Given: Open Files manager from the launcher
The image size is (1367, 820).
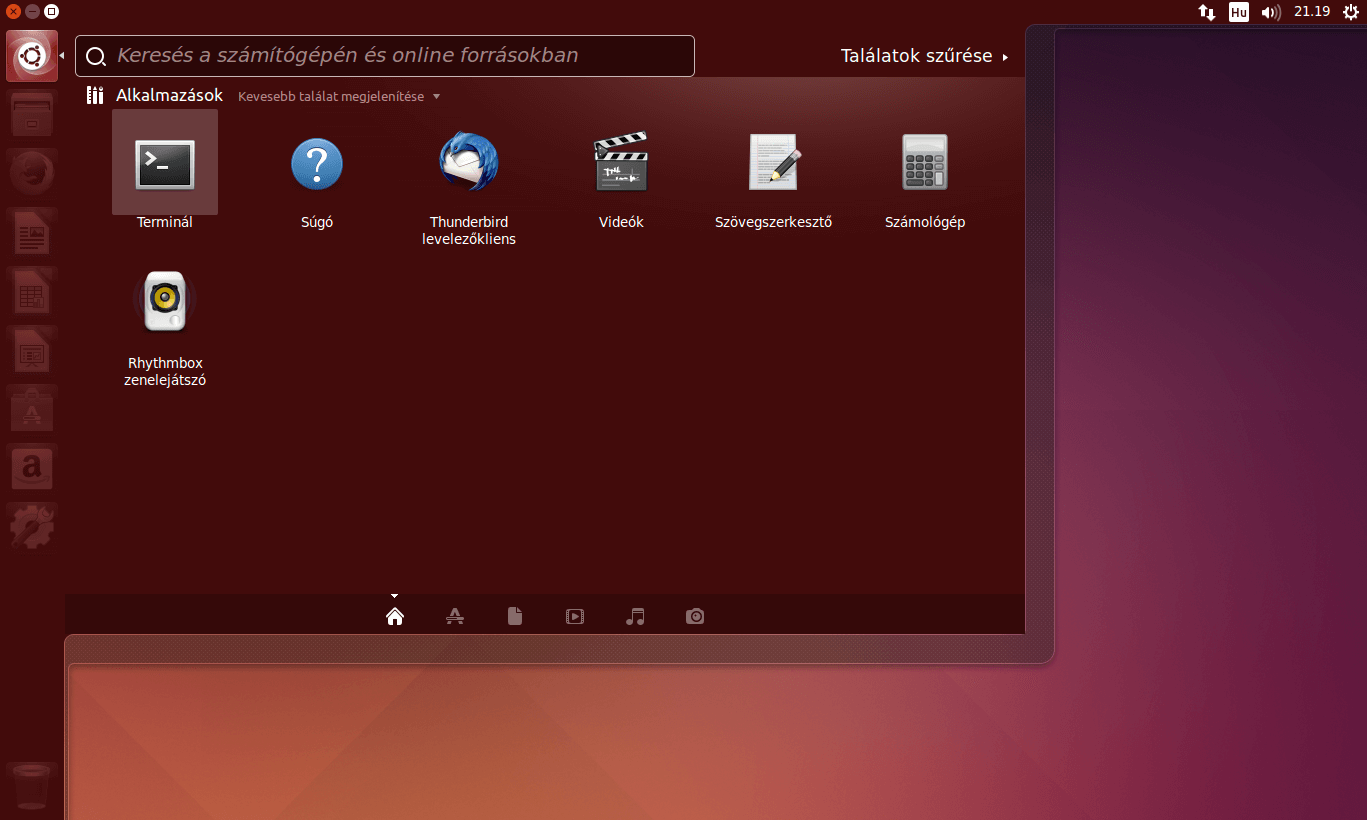Looking at the screenshot, I should pyautogui.click(x=32, y=115).
